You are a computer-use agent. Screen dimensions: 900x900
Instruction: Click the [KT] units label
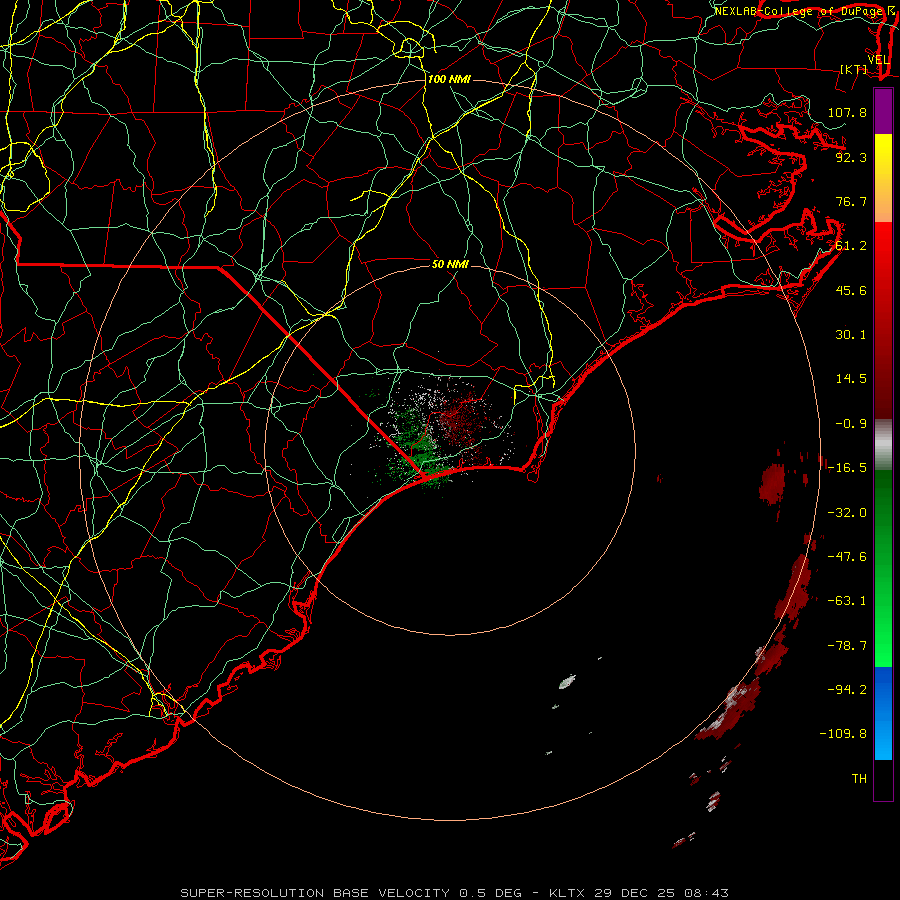coord(854,69)
